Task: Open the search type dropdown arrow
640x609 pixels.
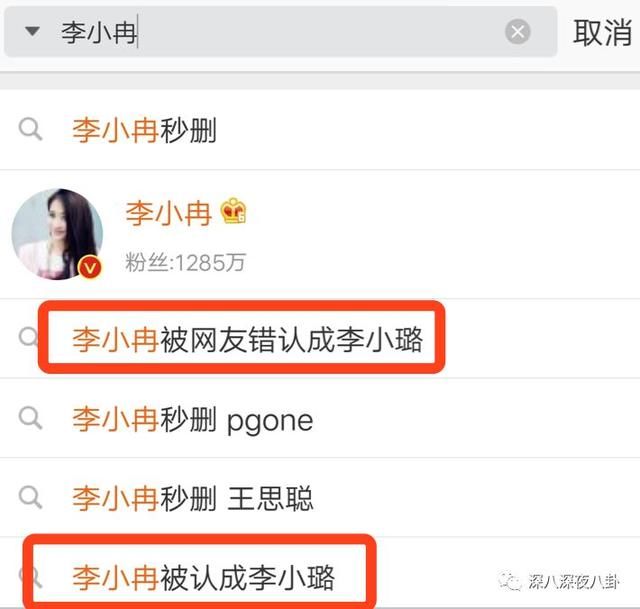Action: [32, 31]
